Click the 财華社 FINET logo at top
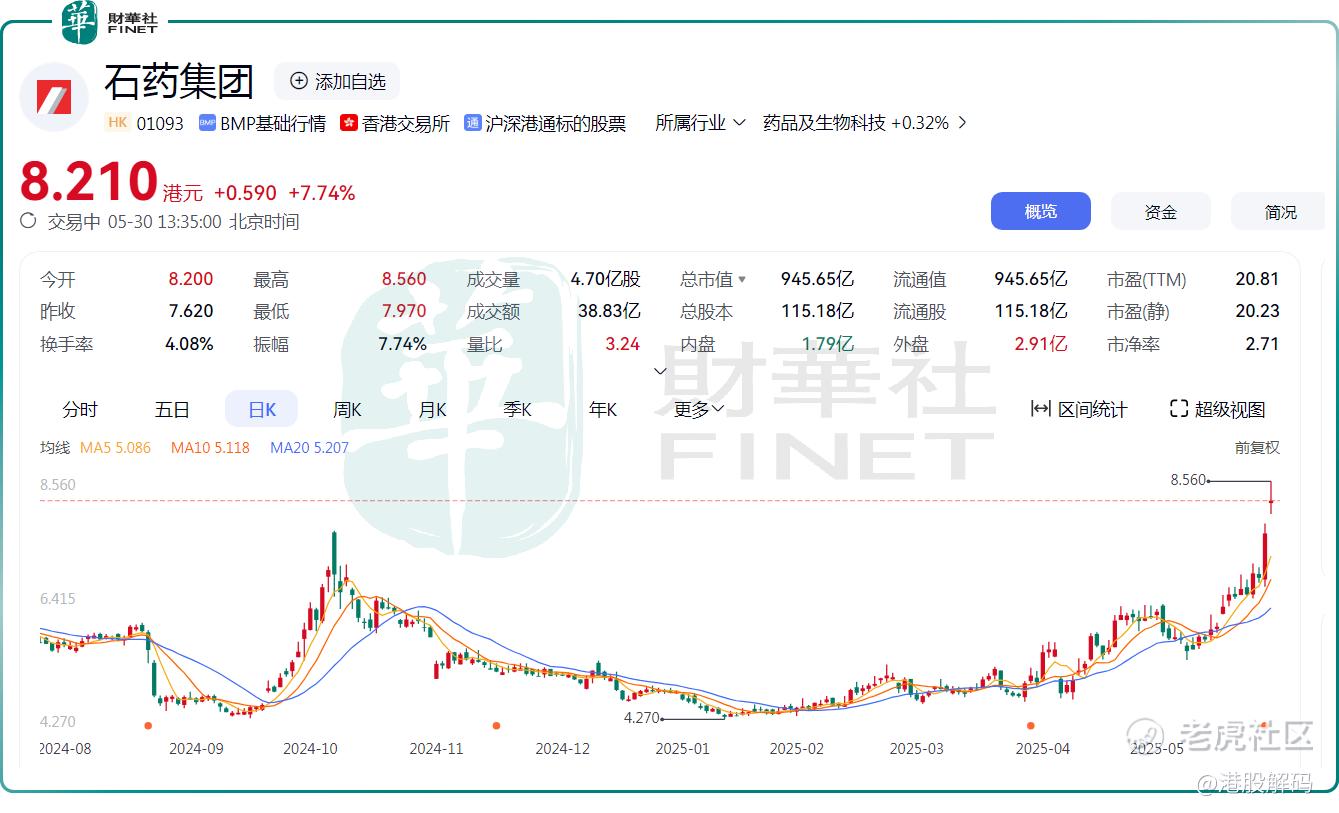Screen dimensions: 1339x813 [110, 22]
